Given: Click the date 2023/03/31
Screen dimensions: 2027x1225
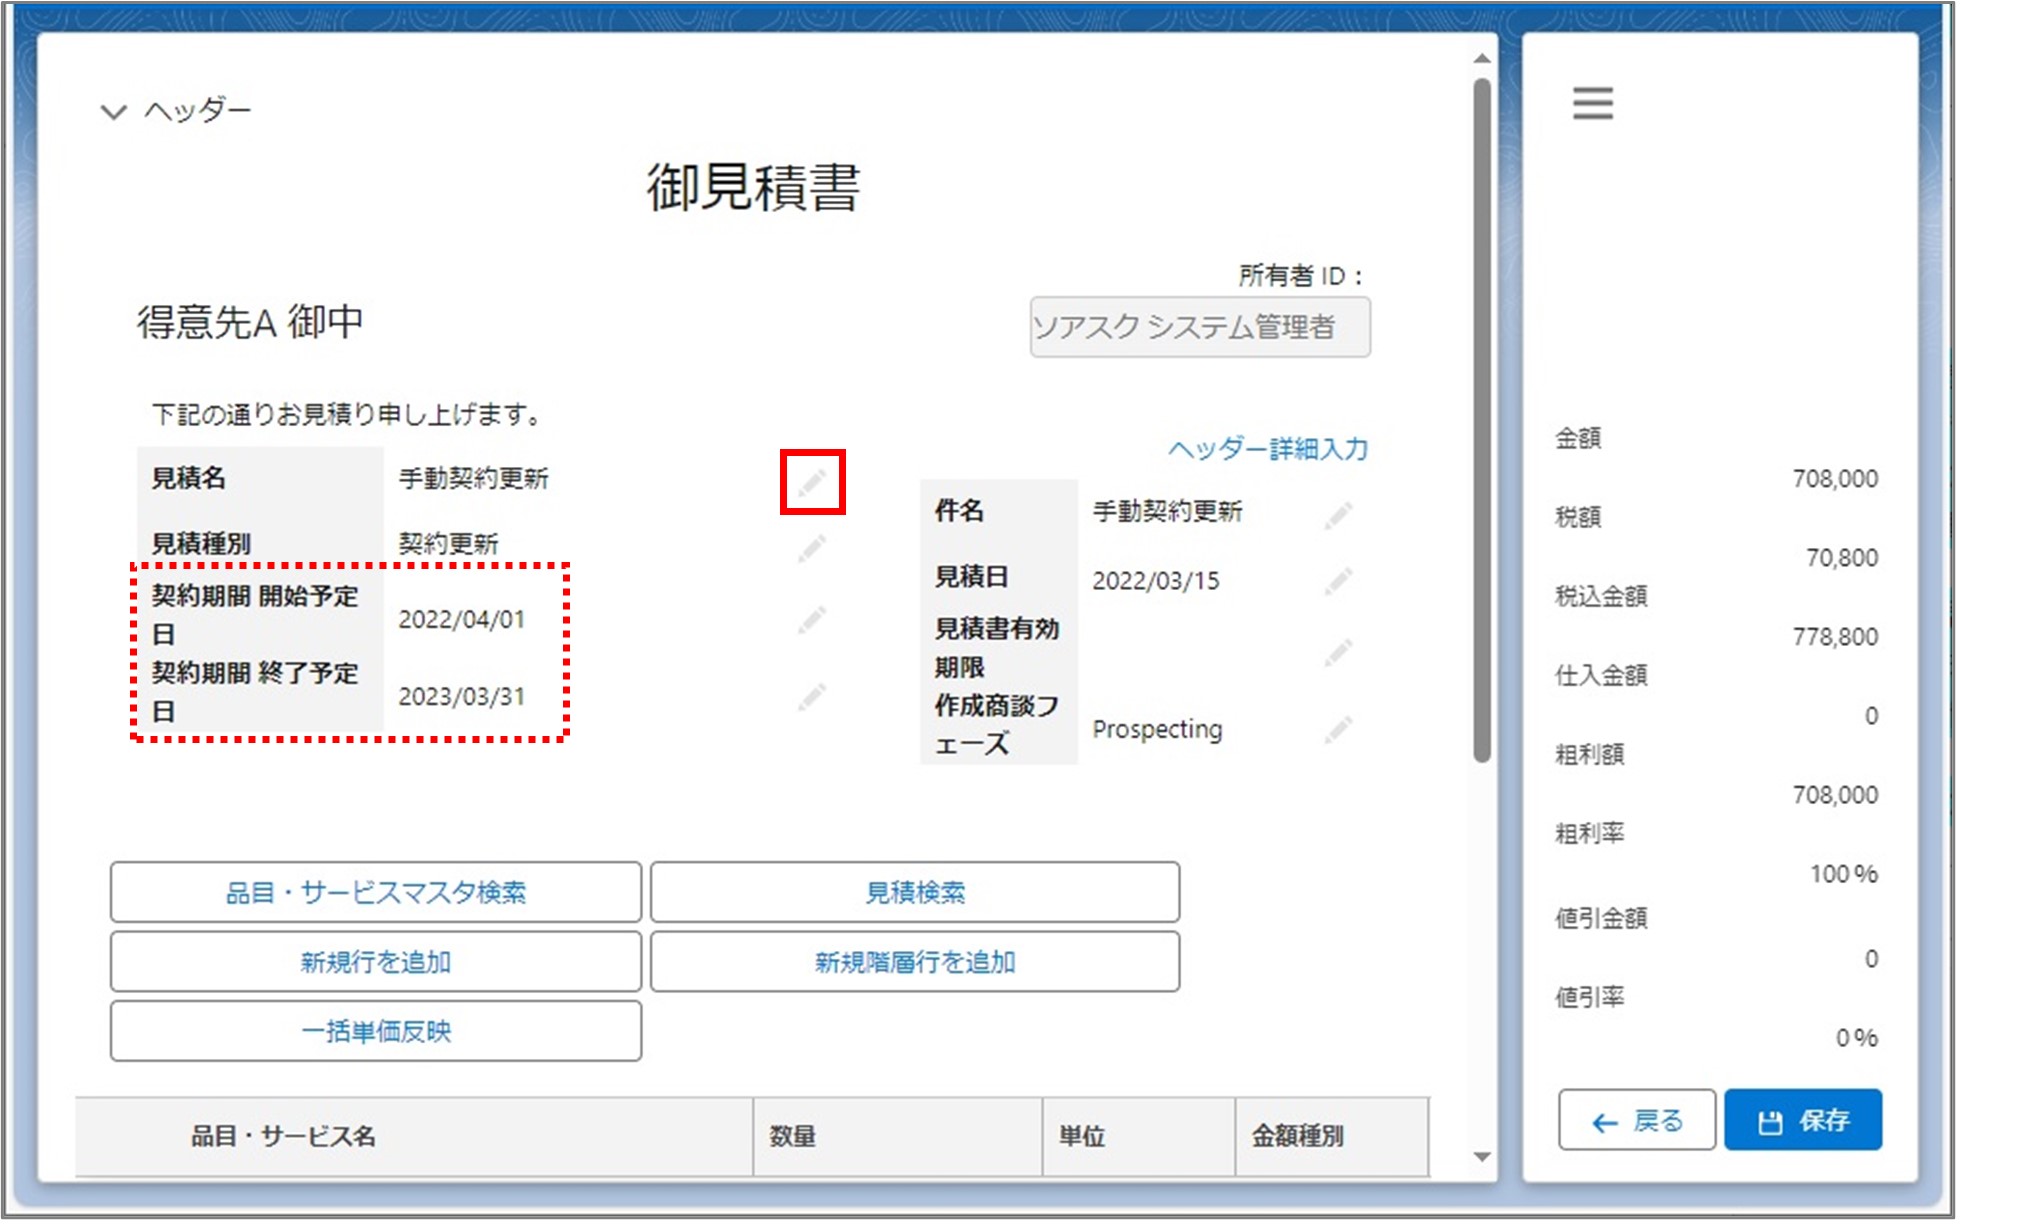Looking at the screenshot, I should tap(462, 697).
